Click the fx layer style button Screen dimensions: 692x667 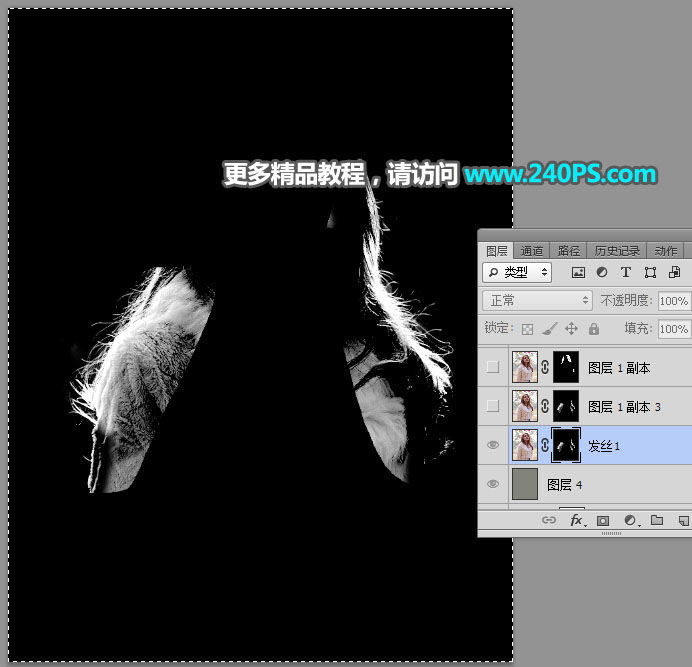pos(578,520)
